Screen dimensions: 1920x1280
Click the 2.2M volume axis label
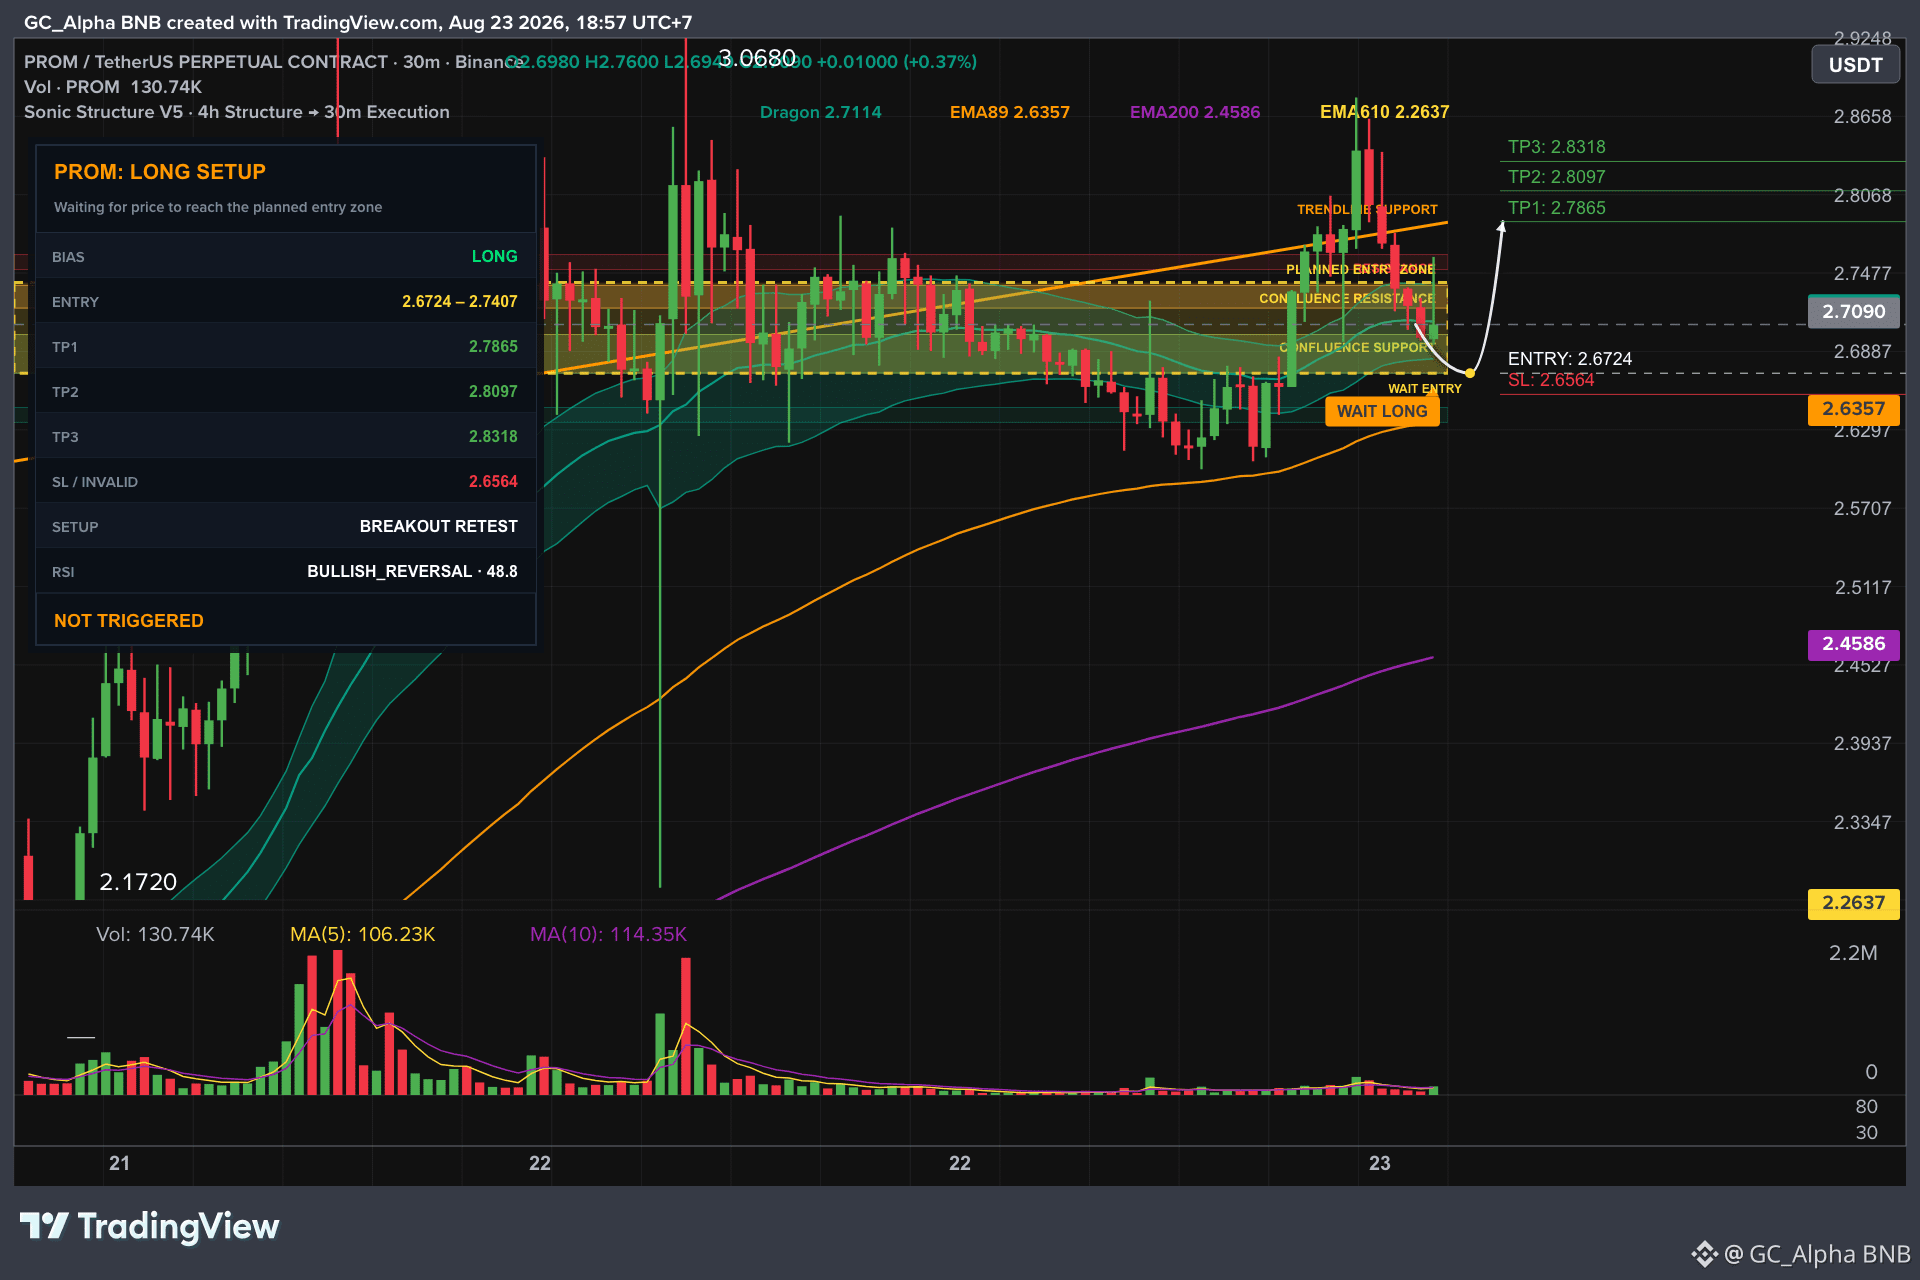[x=1853, y=953]
